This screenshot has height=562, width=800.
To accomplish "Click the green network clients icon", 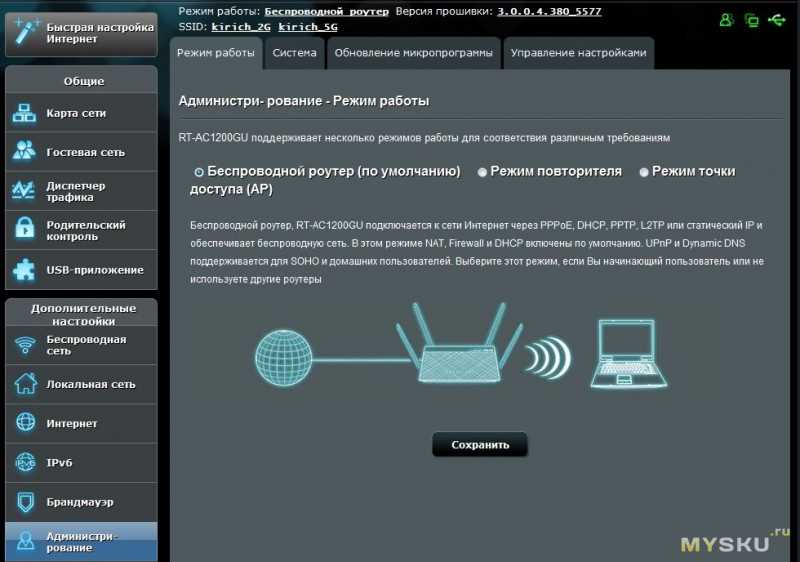I will [751, 20].
